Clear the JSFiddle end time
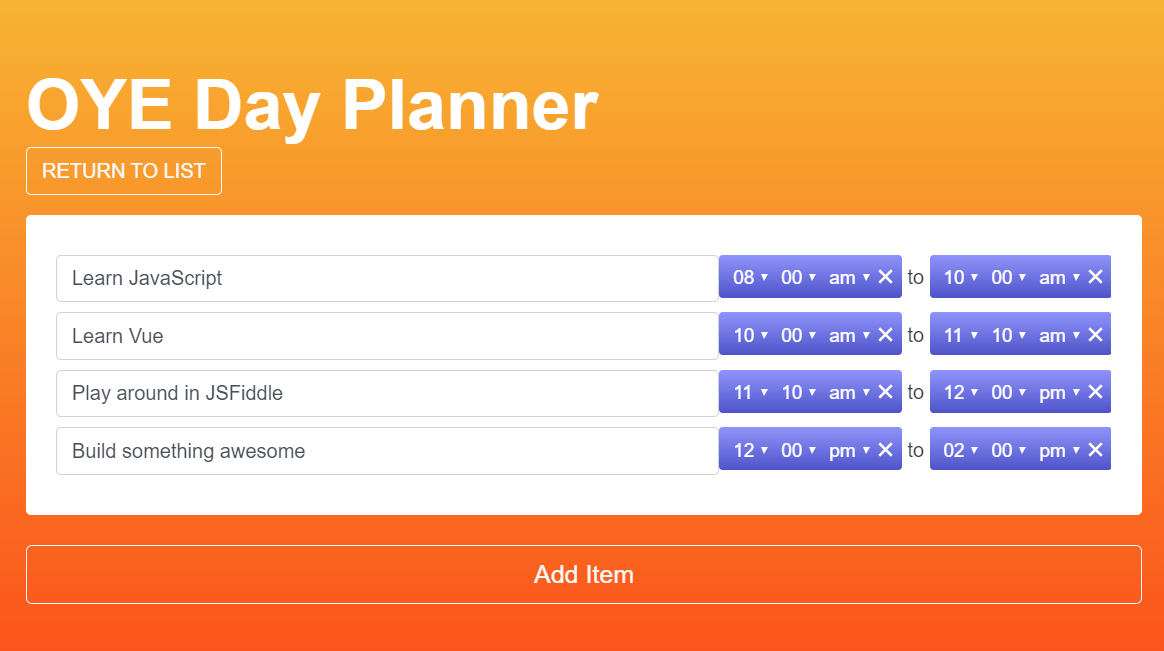The height and width of the screenshot is (651, 1164). pos(1095,392)
